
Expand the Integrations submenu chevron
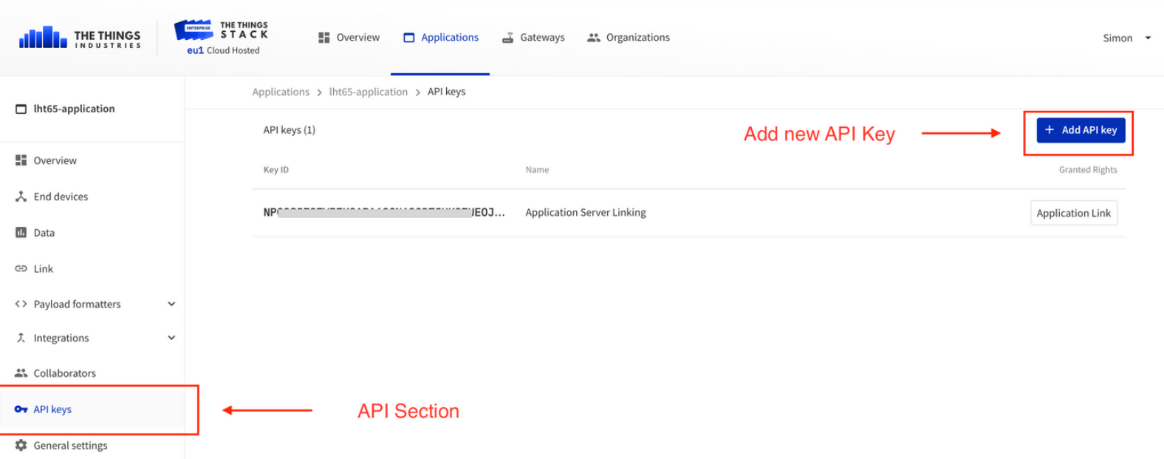pyautogui.click(x=171, y=338)
